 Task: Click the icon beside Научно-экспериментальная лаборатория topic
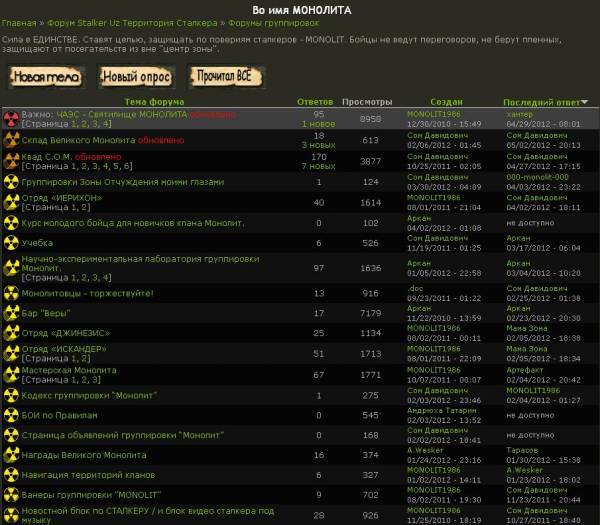[11, 268]
